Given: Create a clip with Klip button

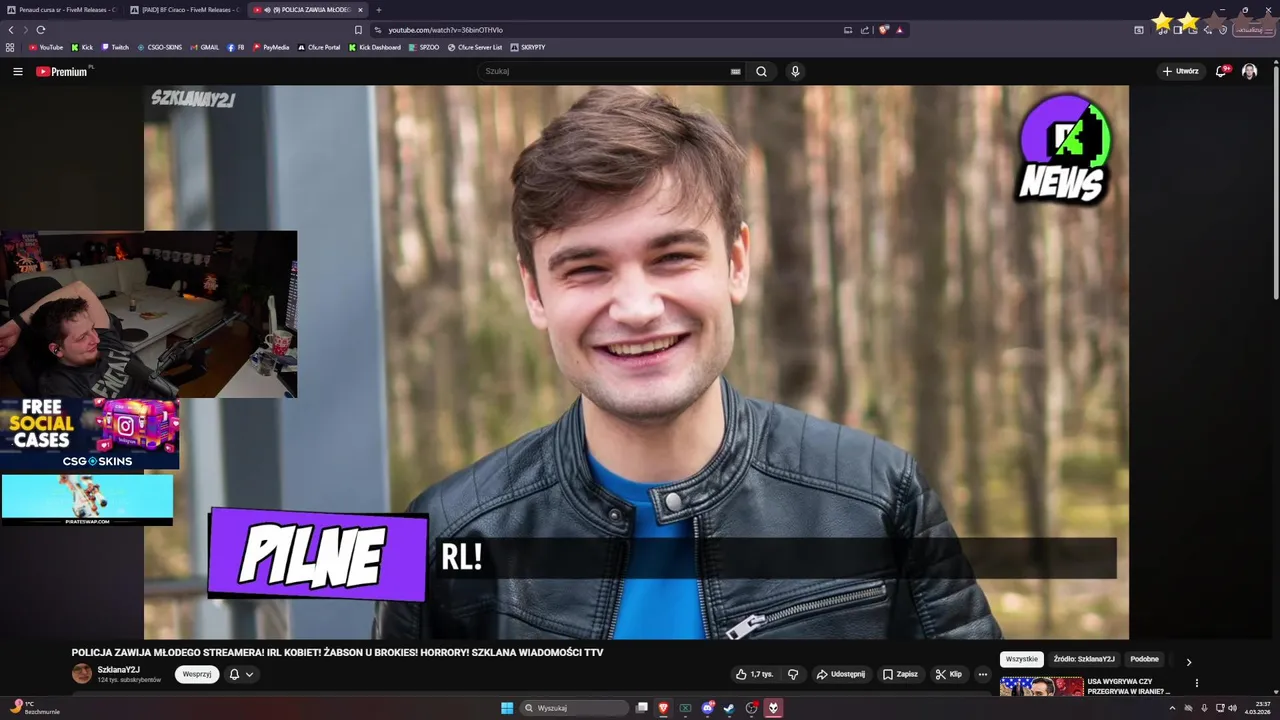Looking at the screenshot, I should tap(949, 674).
